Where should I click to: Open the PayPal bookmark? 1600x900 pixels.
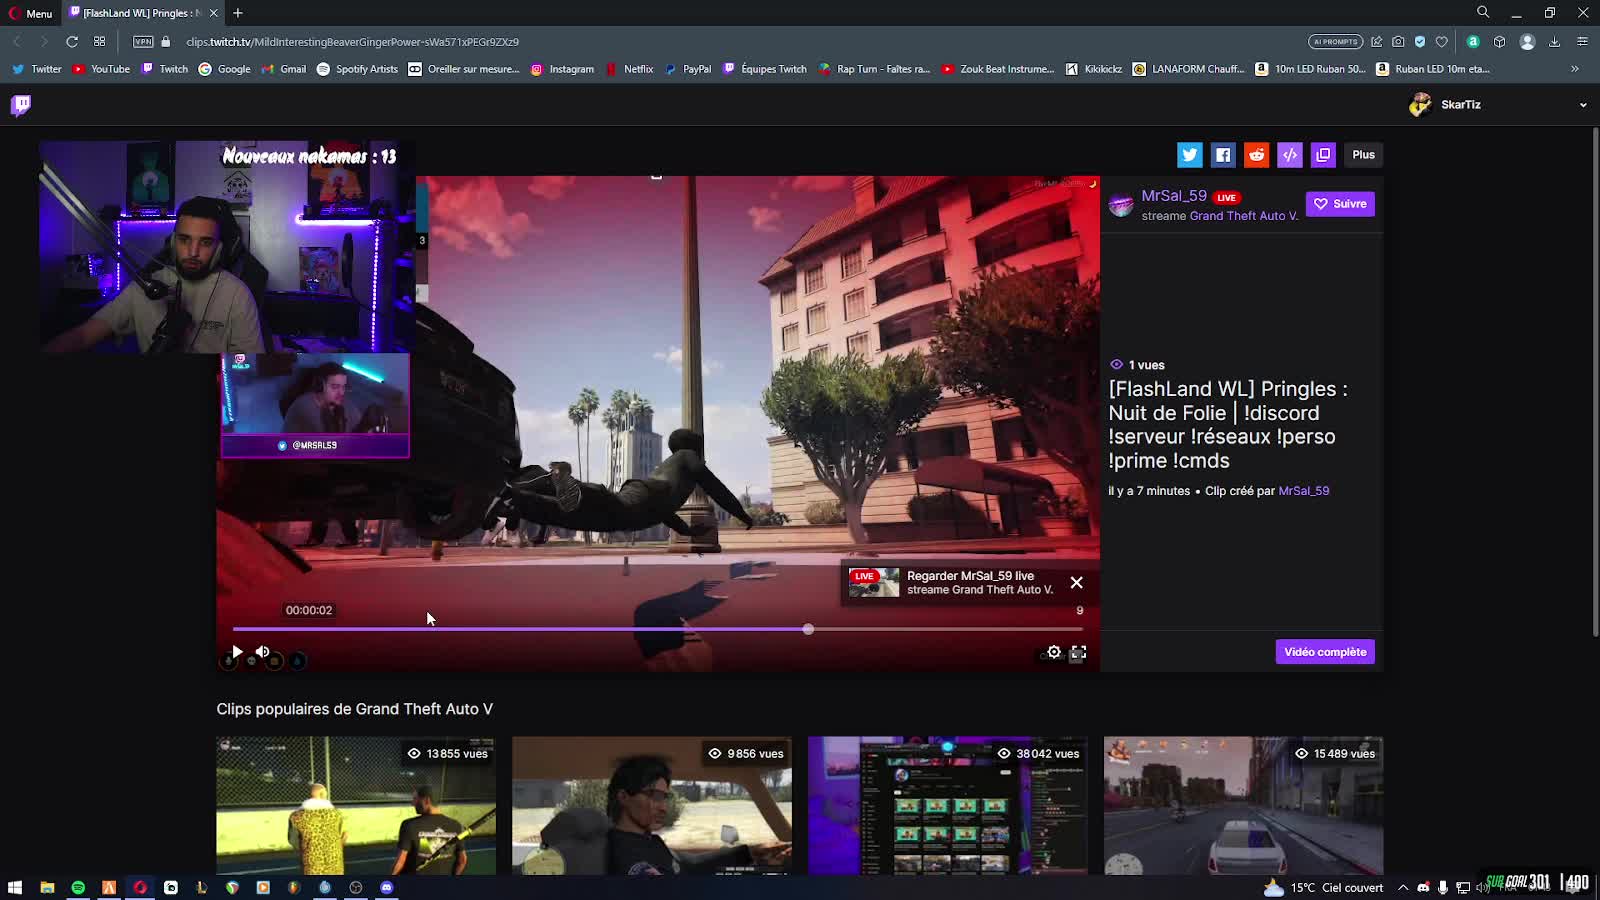(688, 69)
